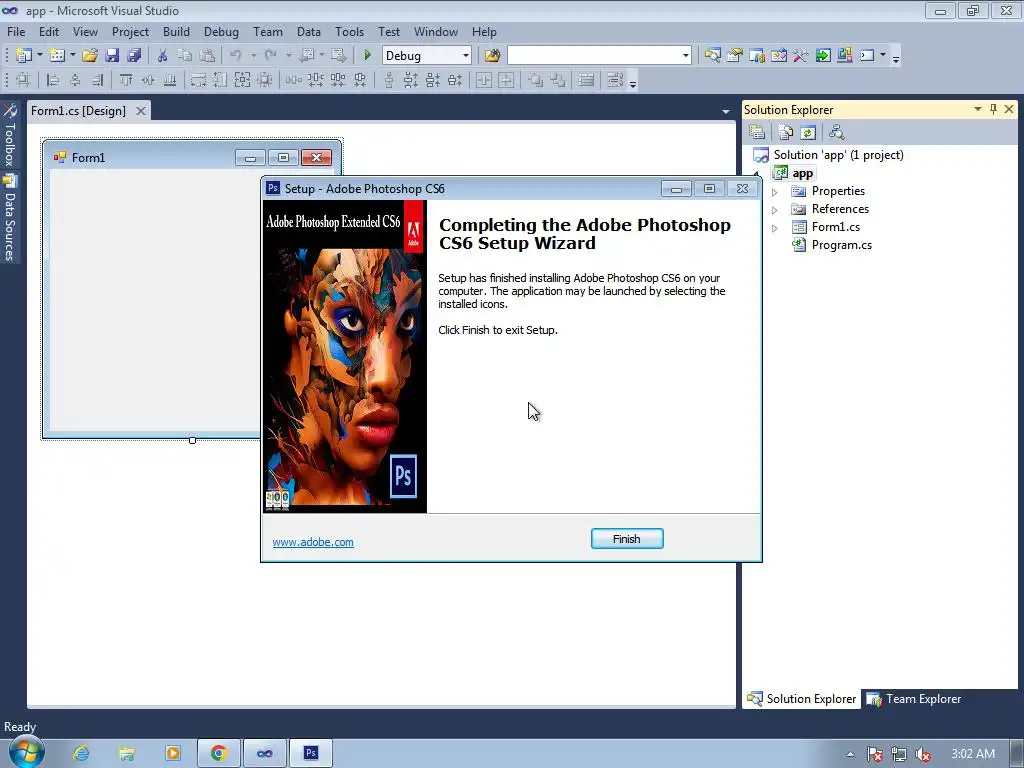This screenshot has height=768, width=1024.
Task: Click View Class Diagram icon in Solution Explorer
Action: [837, 133]
